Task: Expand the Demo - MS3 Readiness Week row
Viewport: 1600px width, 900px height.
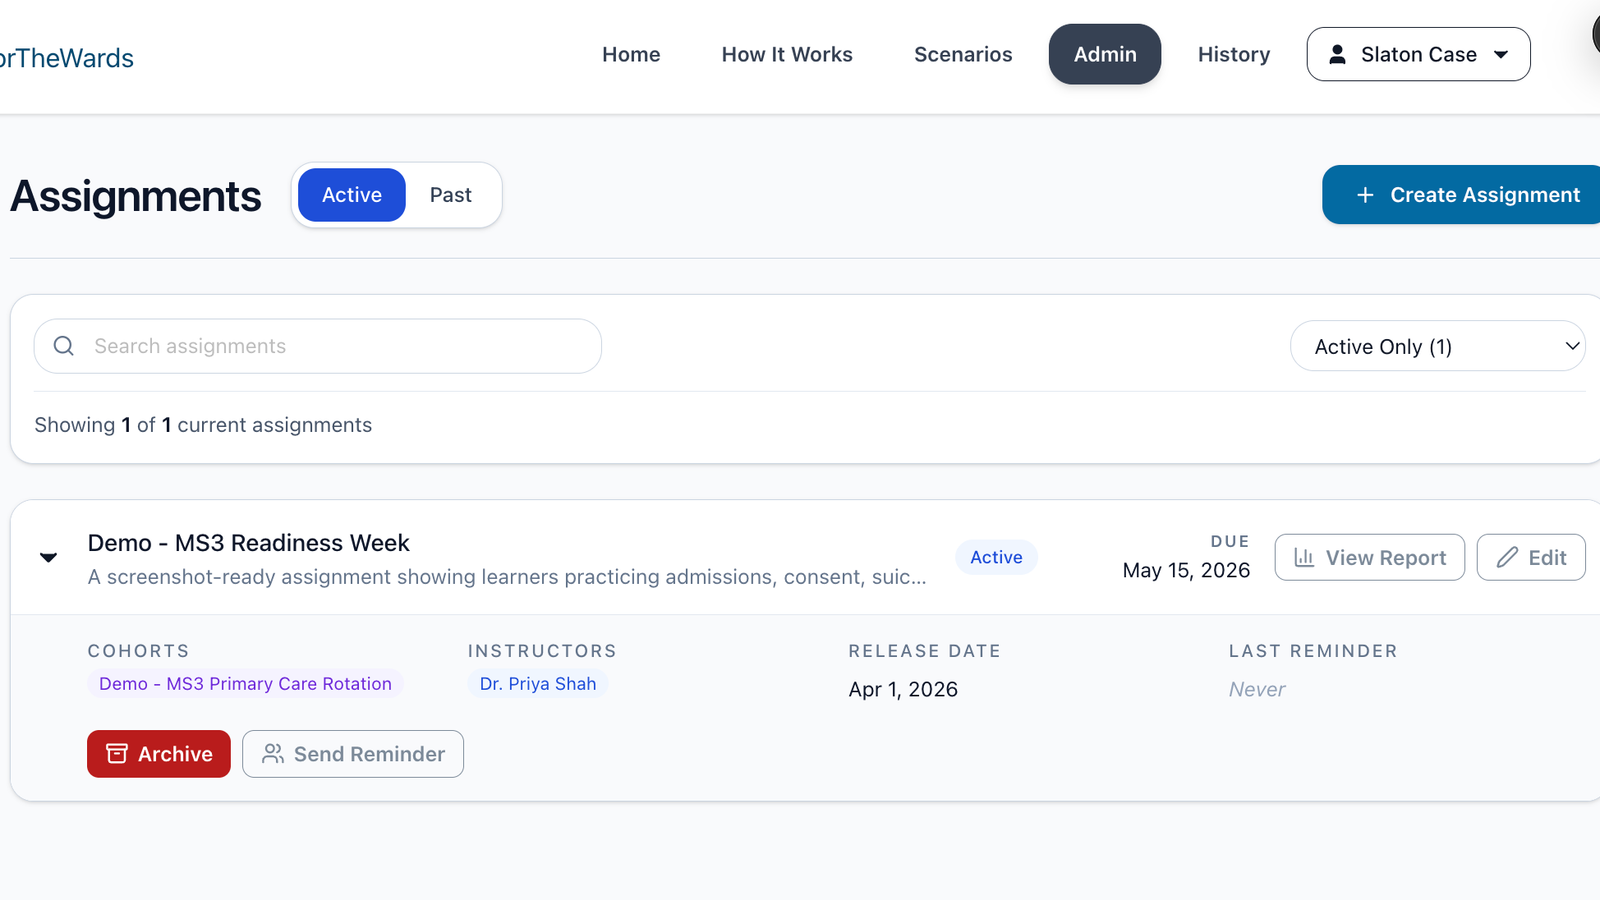Action: coord(48,557)
